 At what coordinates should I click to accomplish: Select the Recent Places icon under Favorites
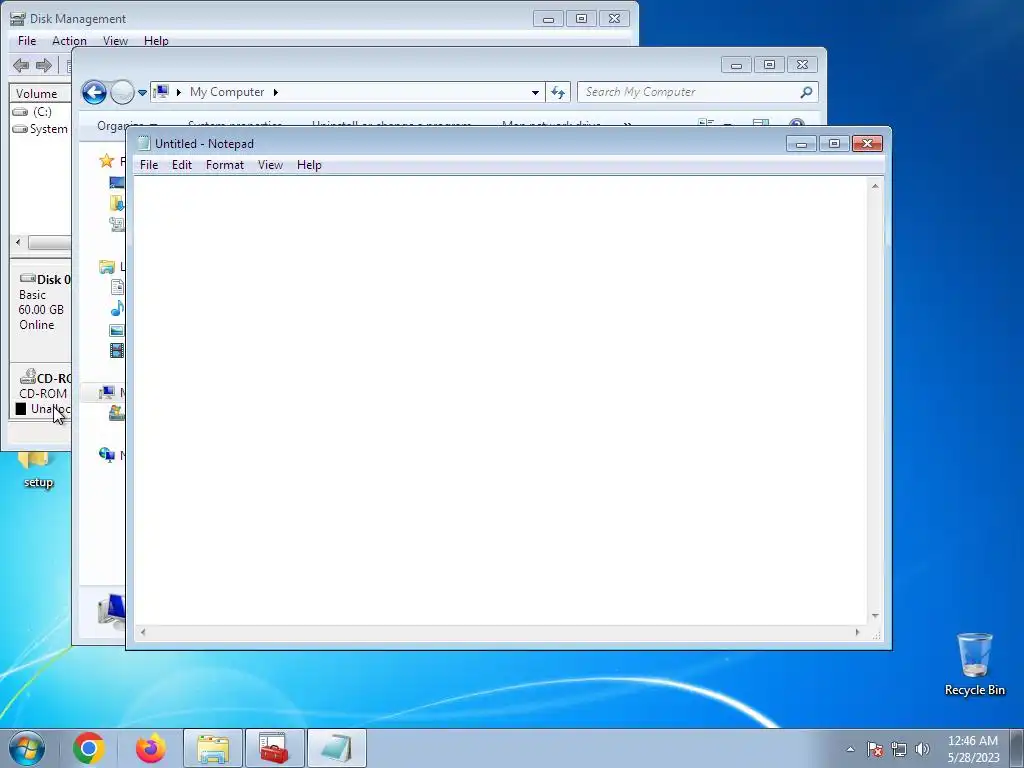click(117, 224)
